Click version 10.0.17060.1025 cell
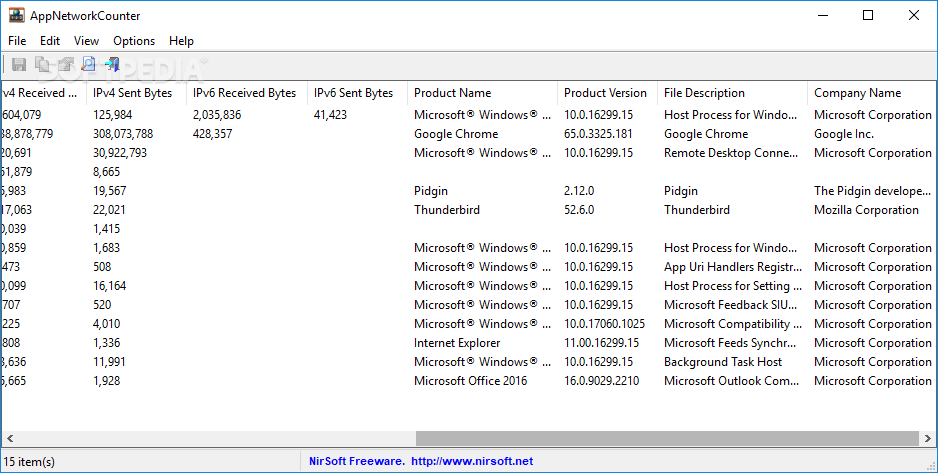Screen dimensions: 938x473 pos(604,324)
